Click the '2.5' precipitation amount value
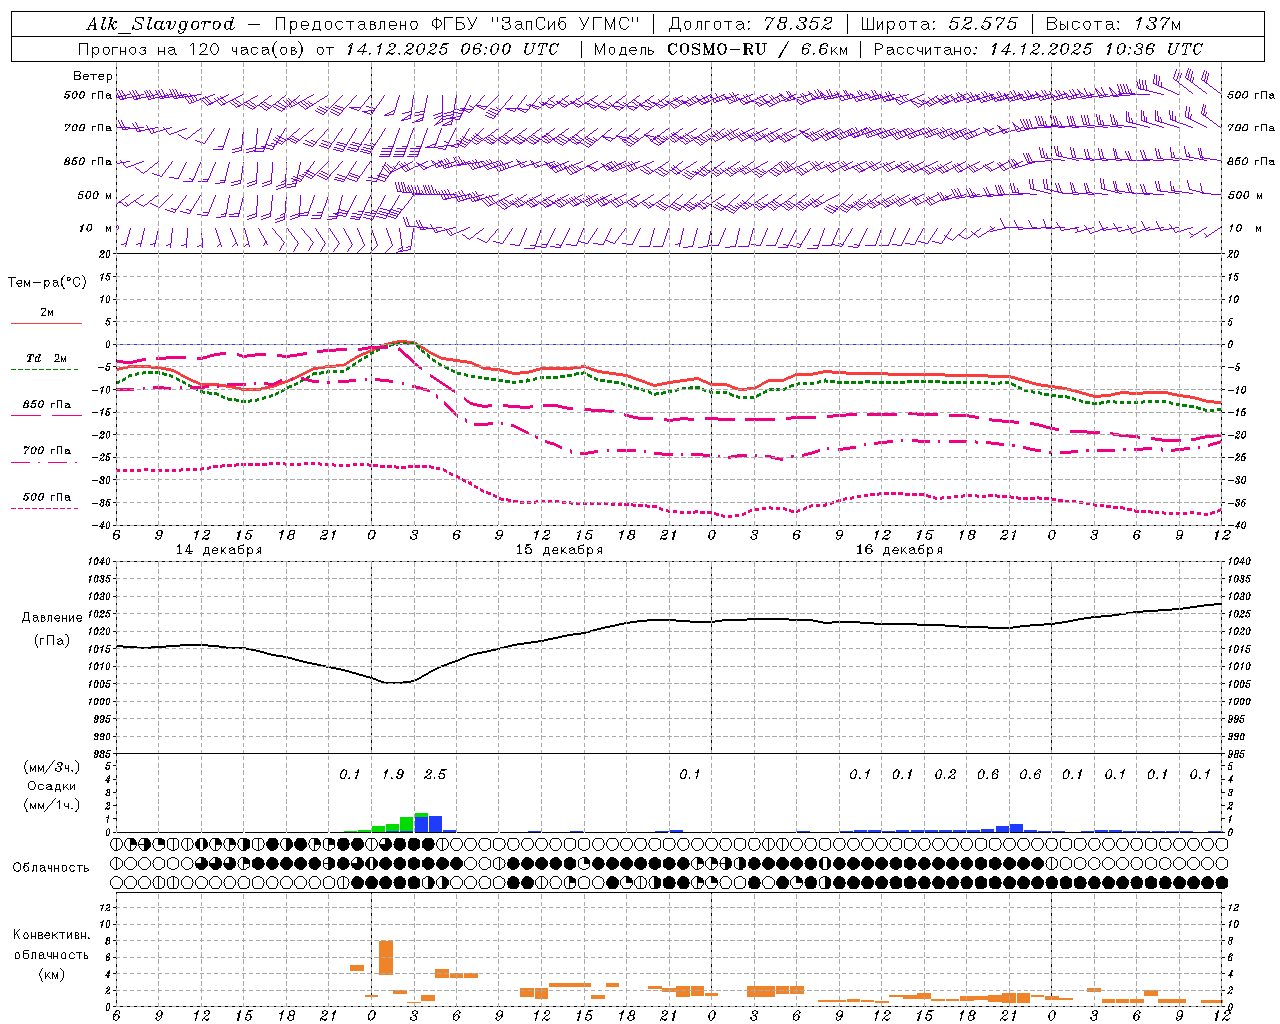Image resolution: width=1280 pixels, height=1024 pixels. pos(435,775)
